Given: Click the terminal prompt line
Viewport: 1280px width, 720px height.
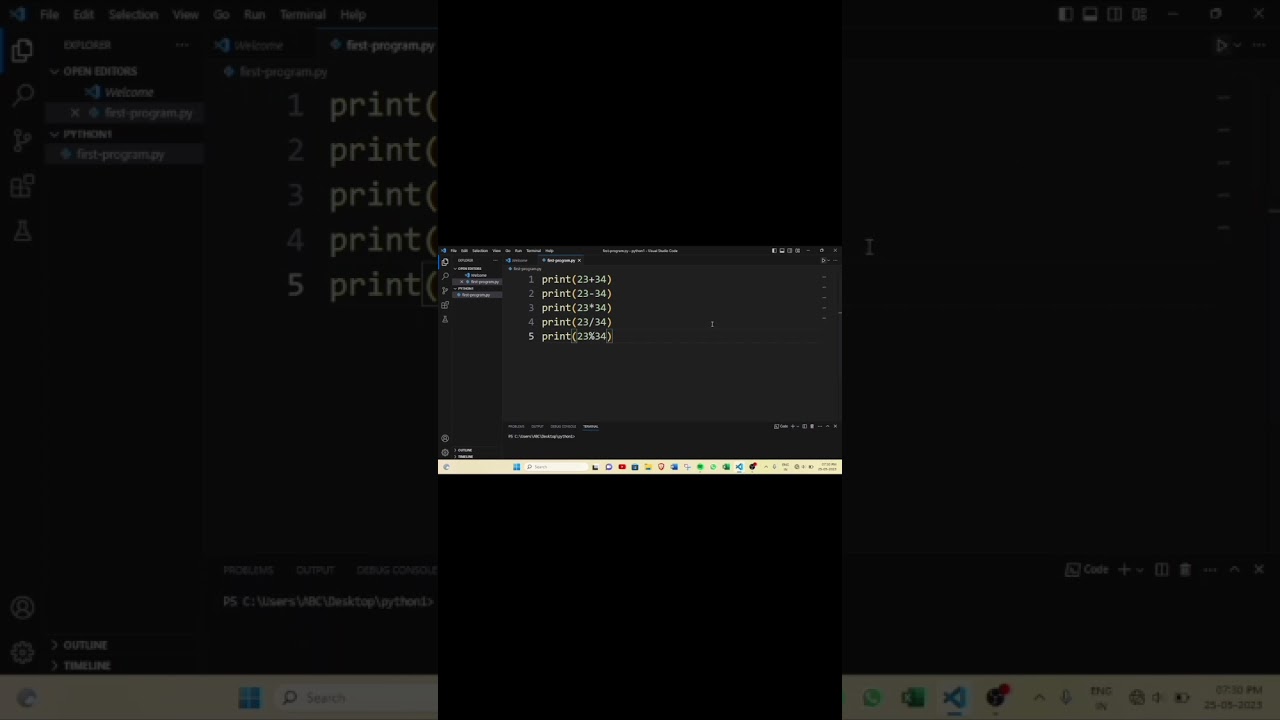Looking at the screenshot, I should click(x=541, y=437).
